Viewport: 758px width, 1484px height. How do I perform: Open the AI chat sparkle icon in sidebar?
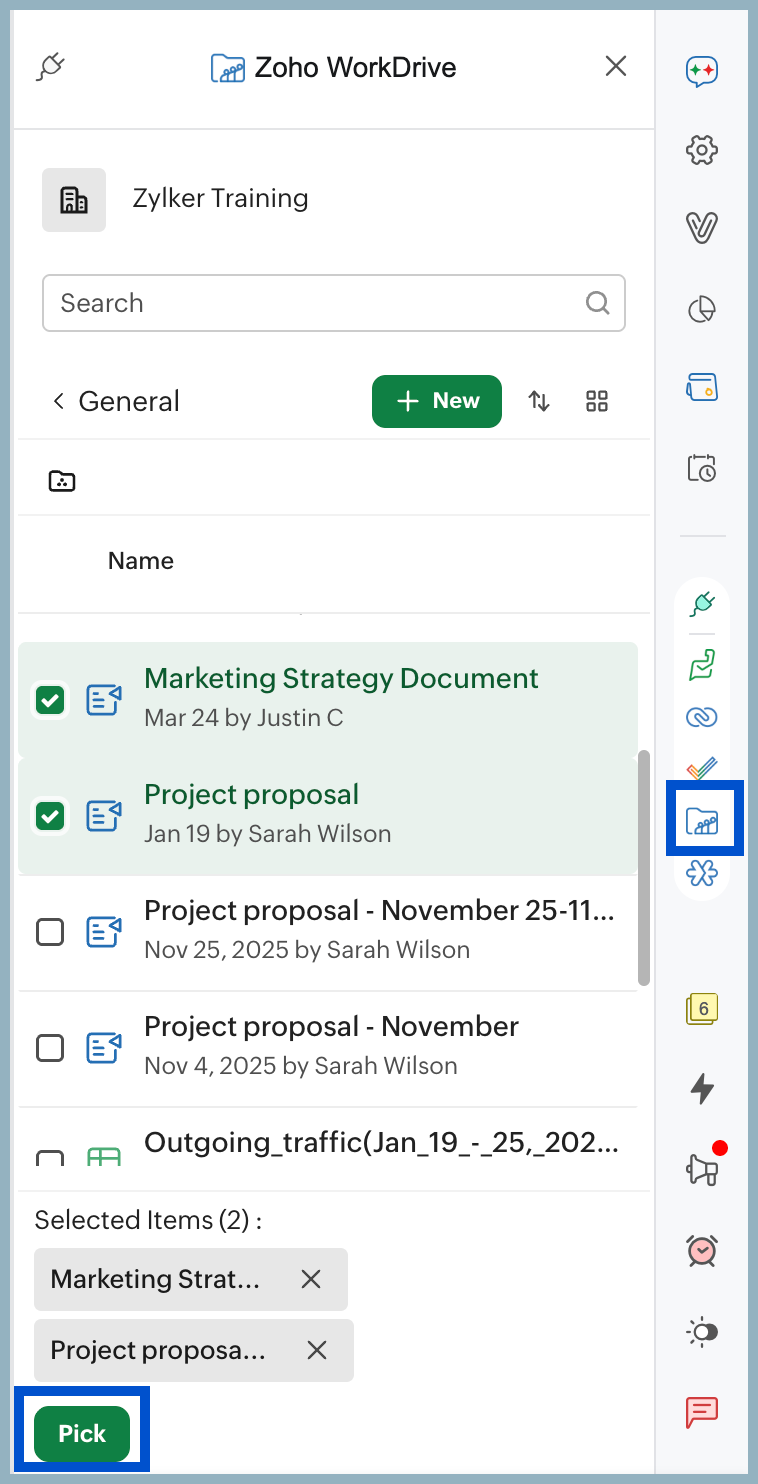[702, 71]
